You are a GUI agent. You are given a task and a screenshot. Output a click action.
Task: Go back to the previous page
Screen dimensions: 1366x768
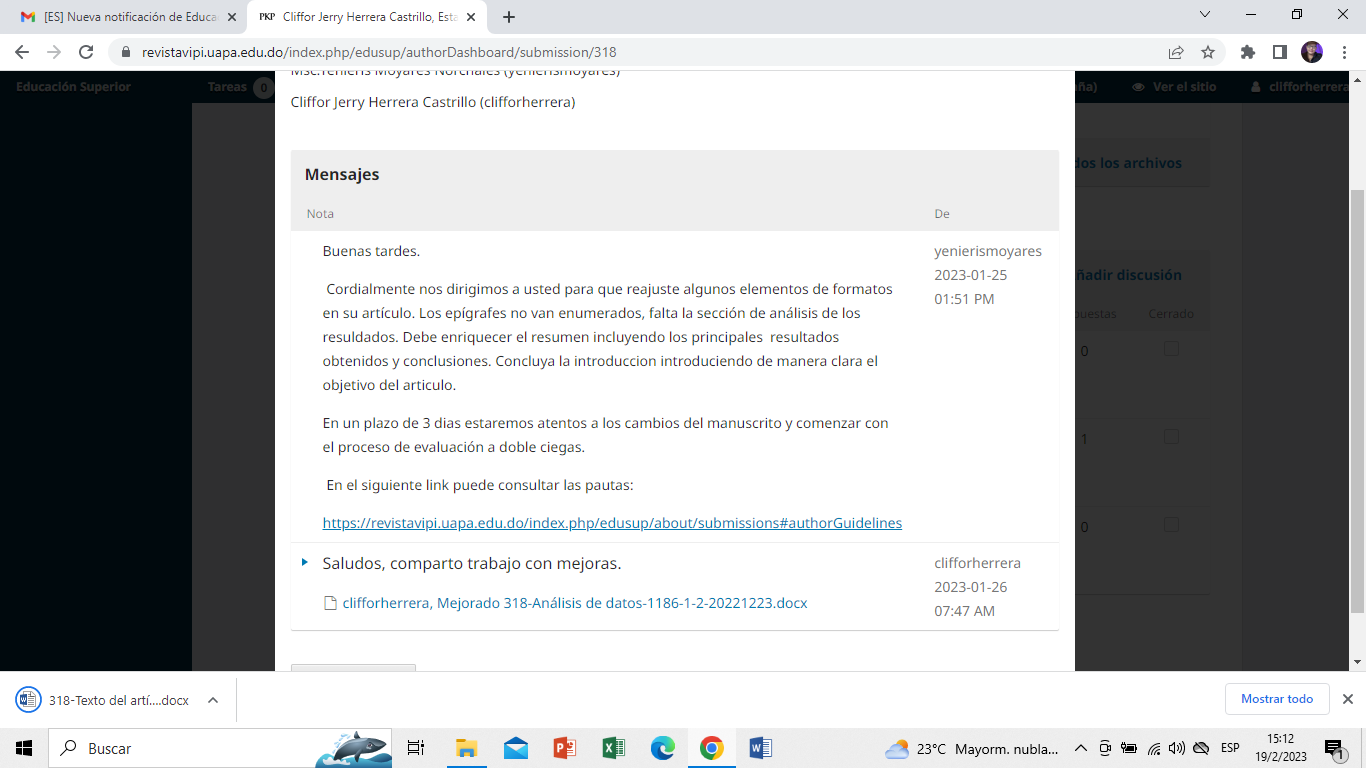click(x=22, y=52)
